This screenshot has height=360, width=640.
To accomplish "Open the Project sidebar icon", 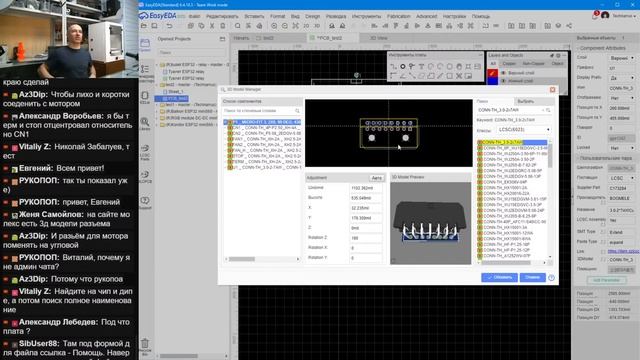I will coord(145,44).
